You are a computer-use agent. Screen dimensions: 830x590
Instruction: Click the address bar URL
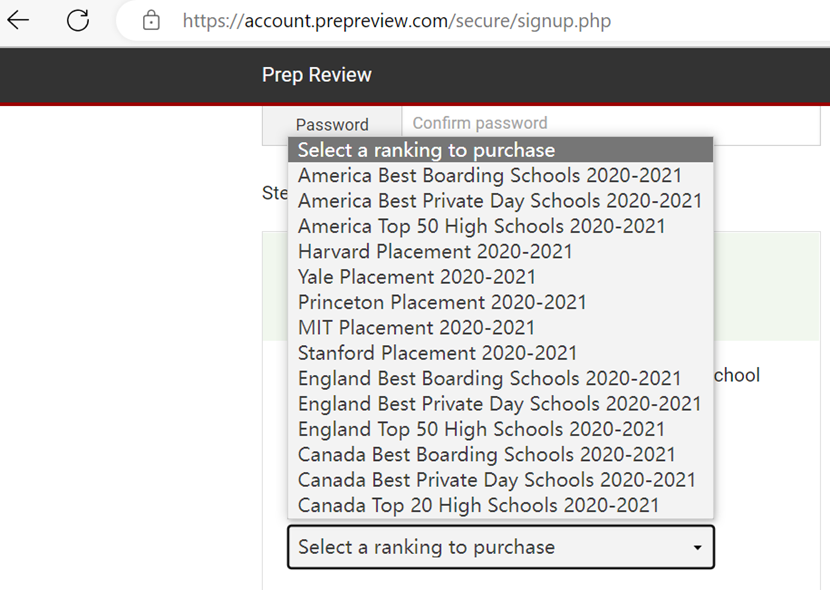click(397, 21)
